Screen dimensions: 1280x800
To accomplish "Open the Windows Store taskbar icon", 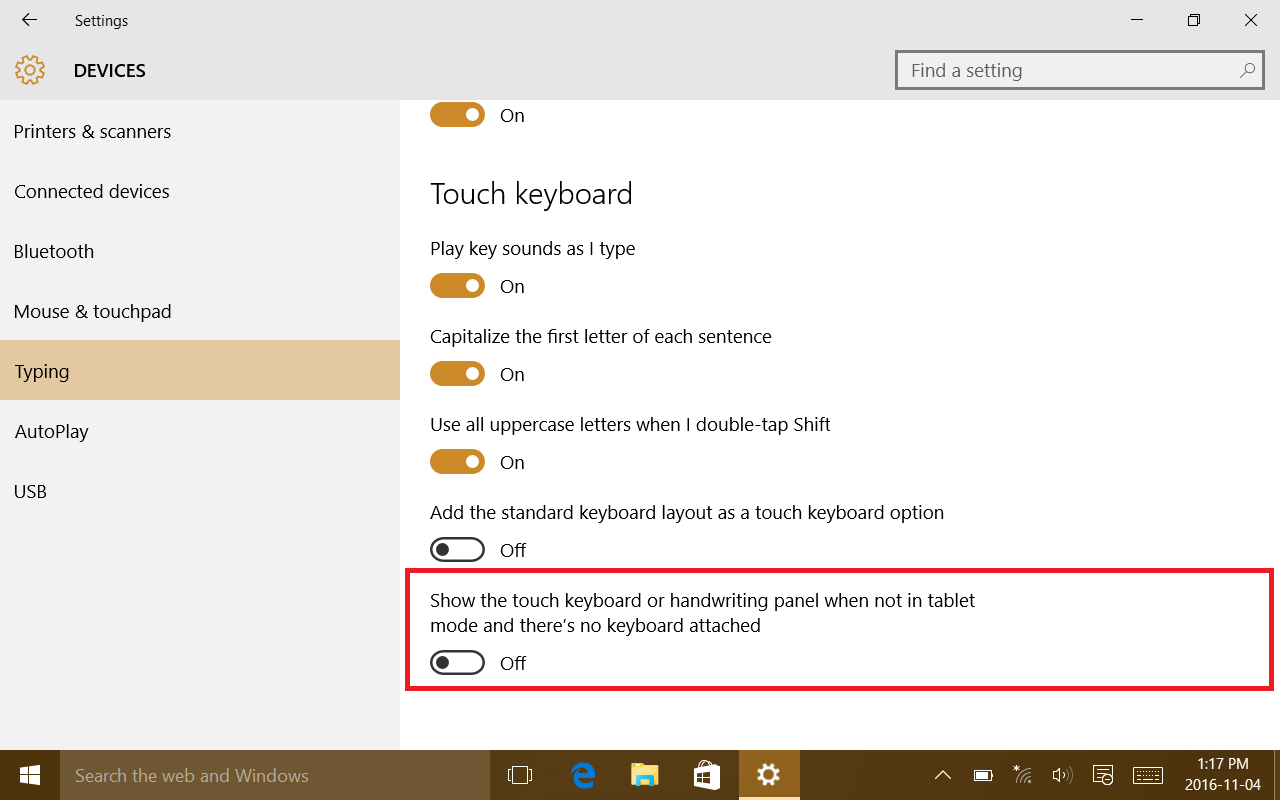I will (707, 775).
